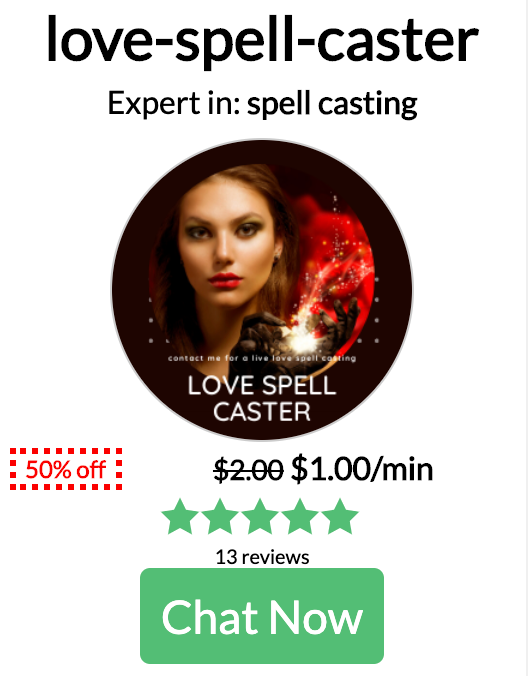Click the word 'reviews' under the stars
This screenshot has height=676, width=532.
coord(275,557)
